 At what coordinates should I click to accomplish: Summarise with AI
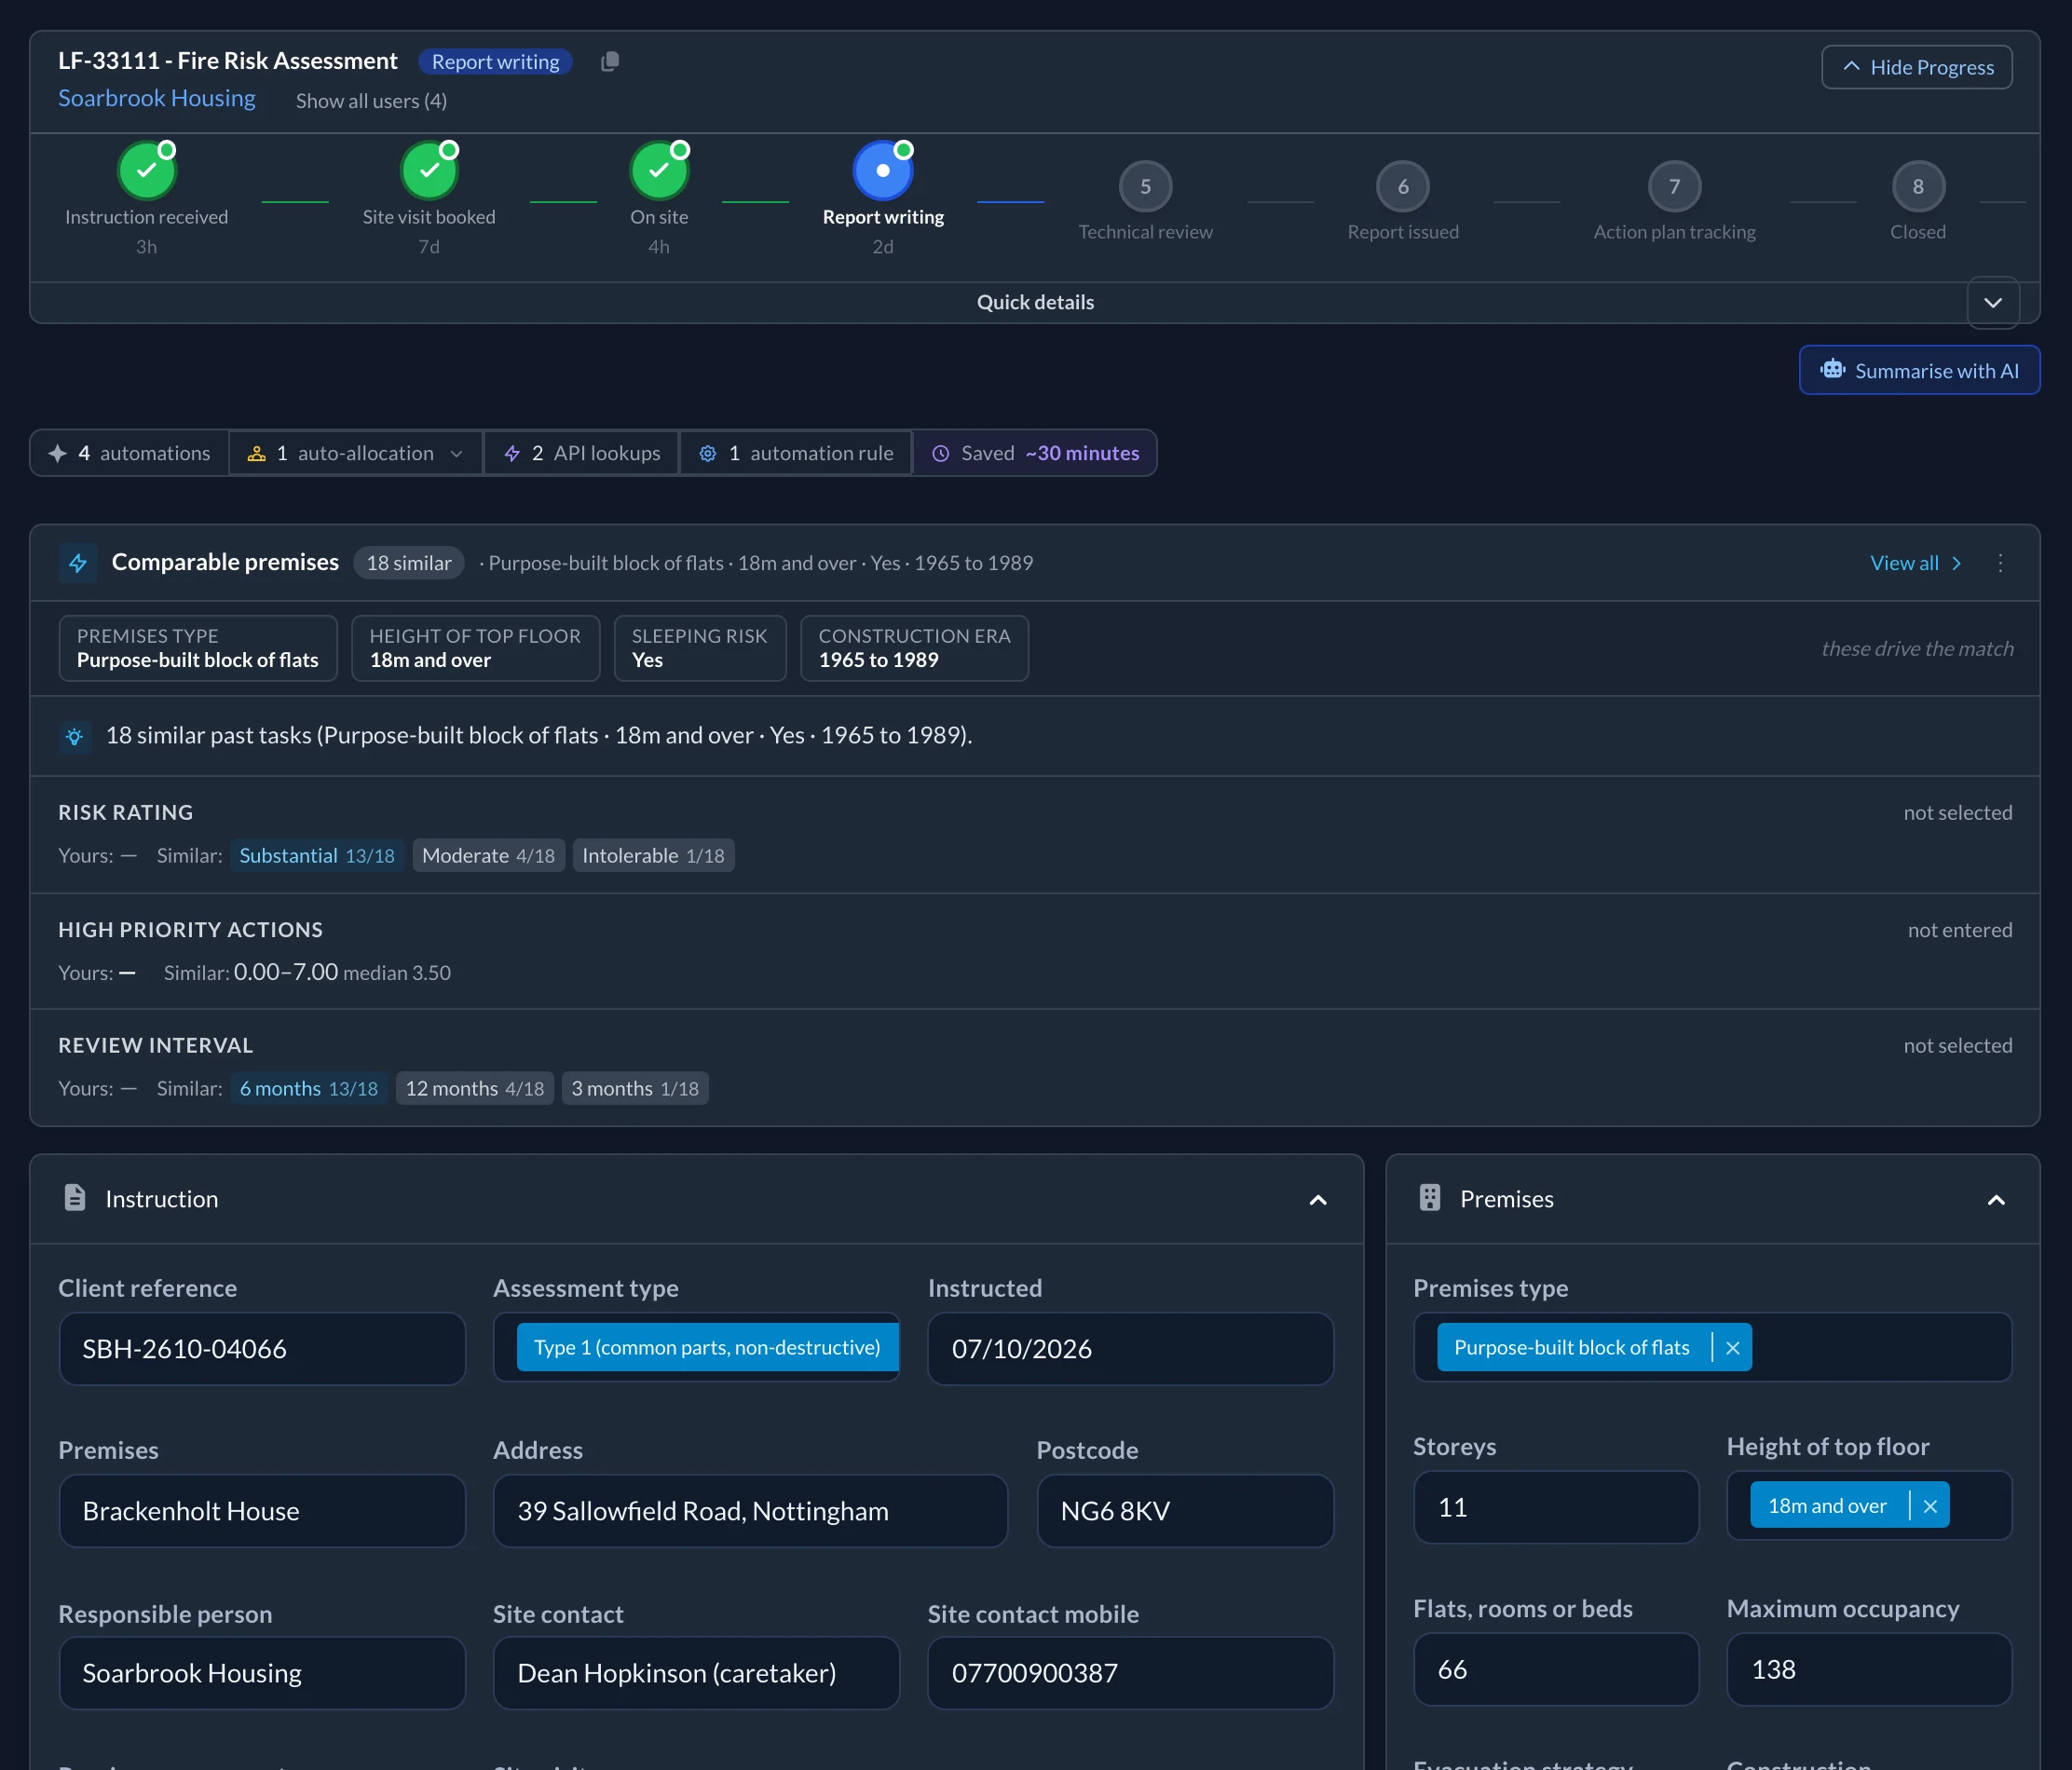(x=1919, y=370)
